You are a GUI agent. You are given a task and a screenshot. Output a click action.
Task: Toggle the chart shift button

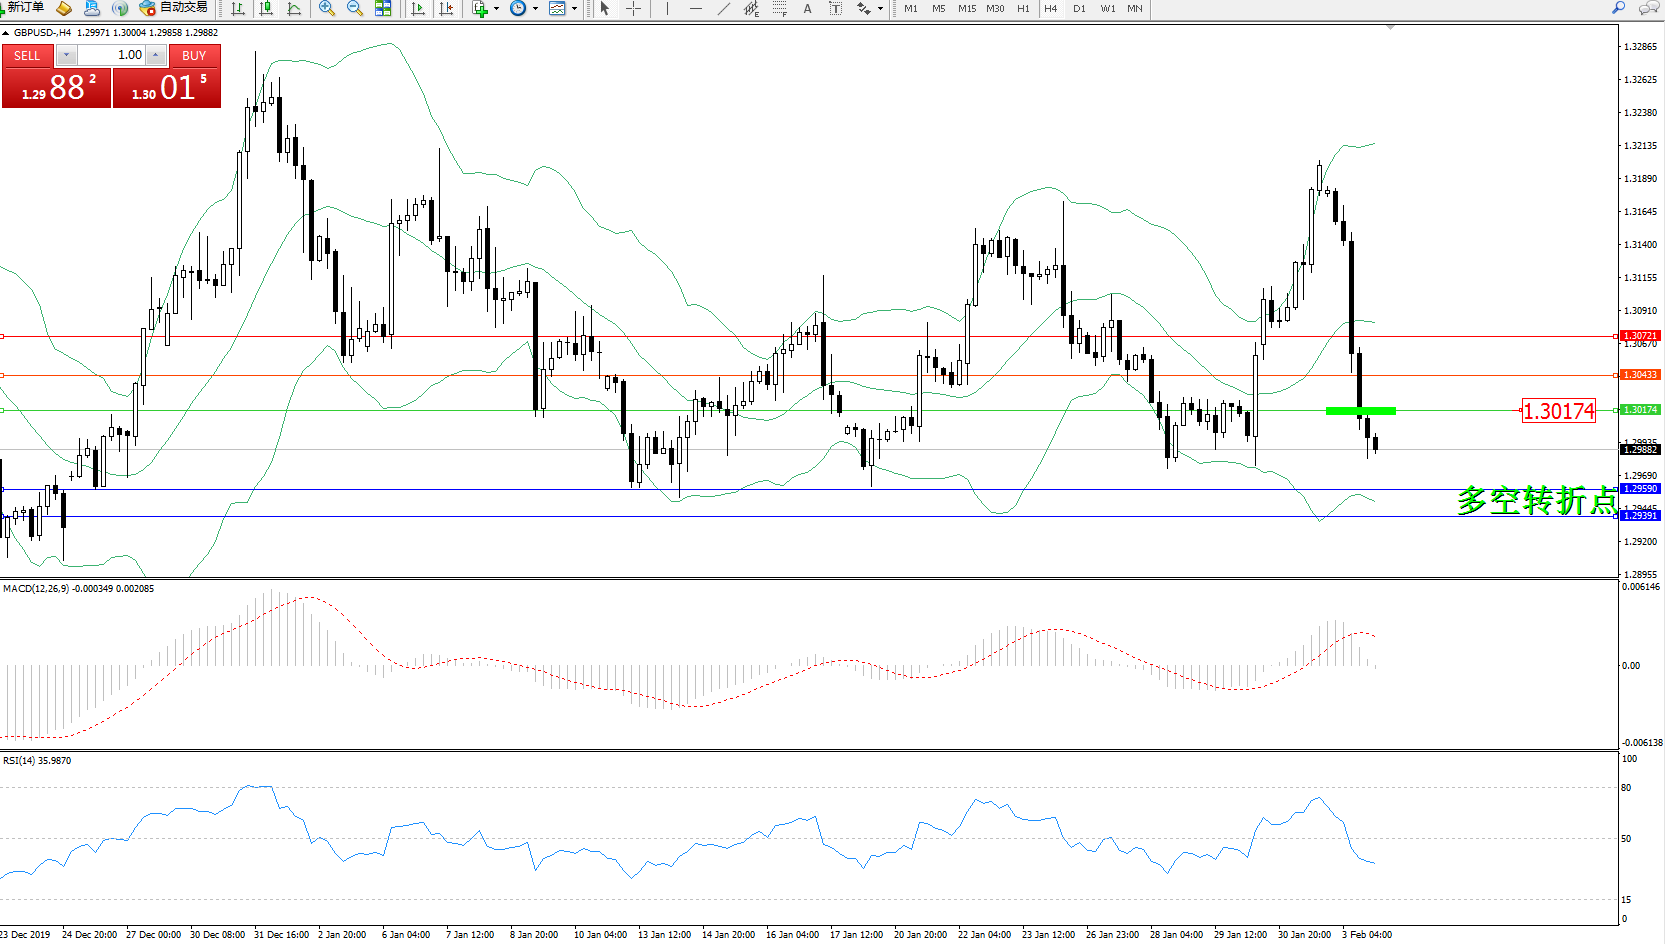(446, 8)
